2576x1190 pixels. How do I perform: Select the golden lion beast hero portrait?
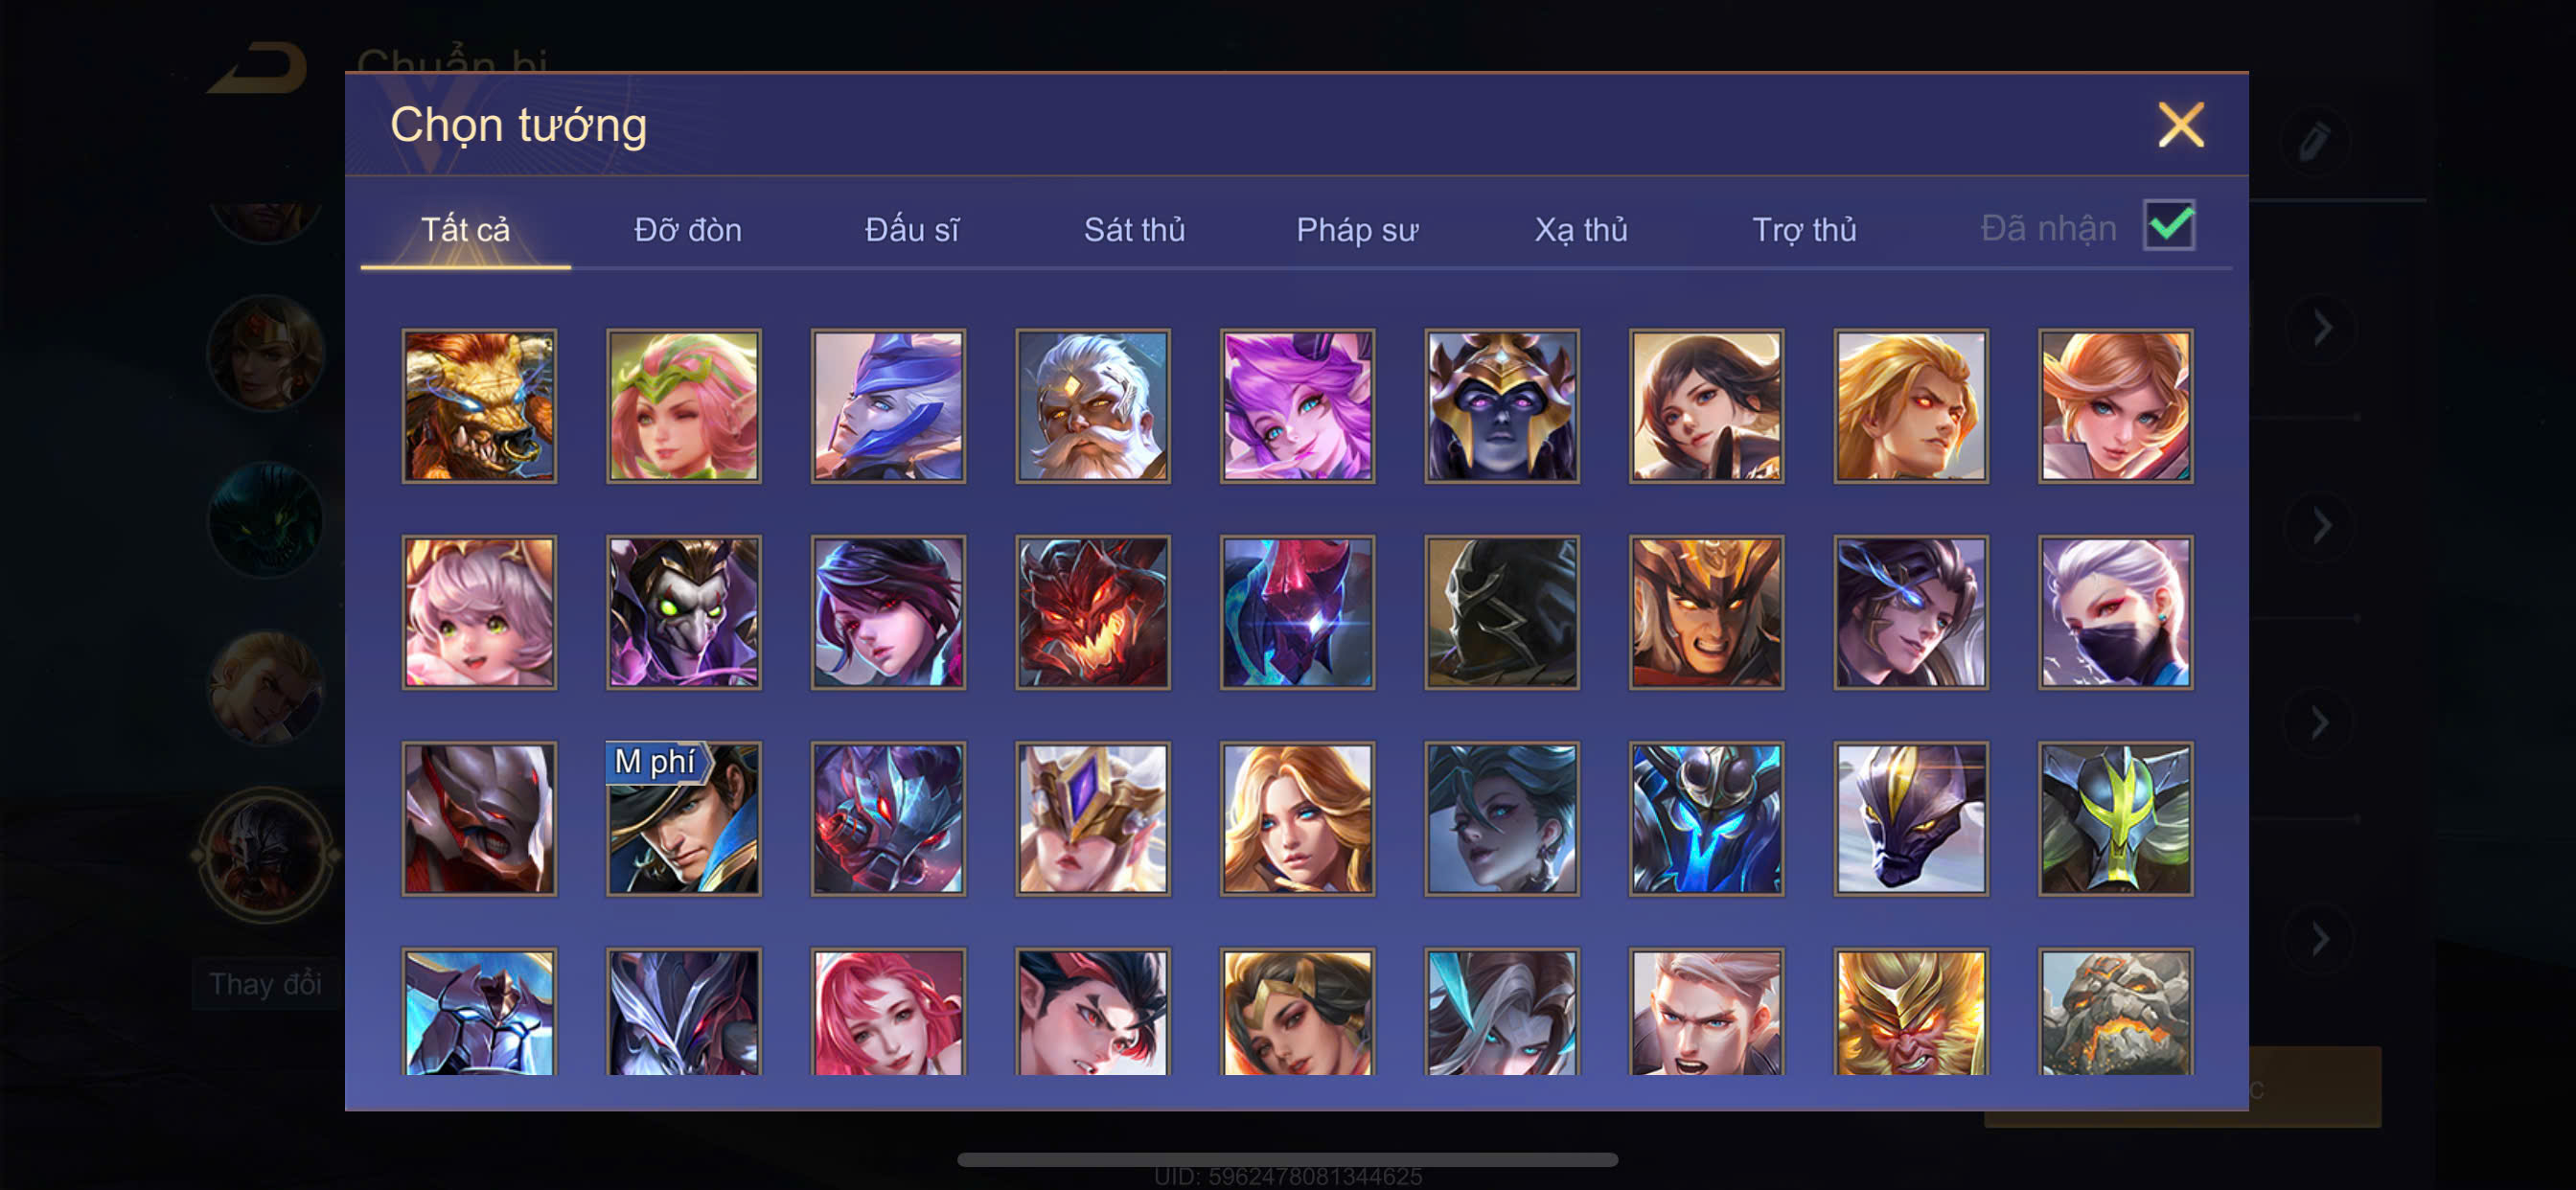(x=479, y=406)
